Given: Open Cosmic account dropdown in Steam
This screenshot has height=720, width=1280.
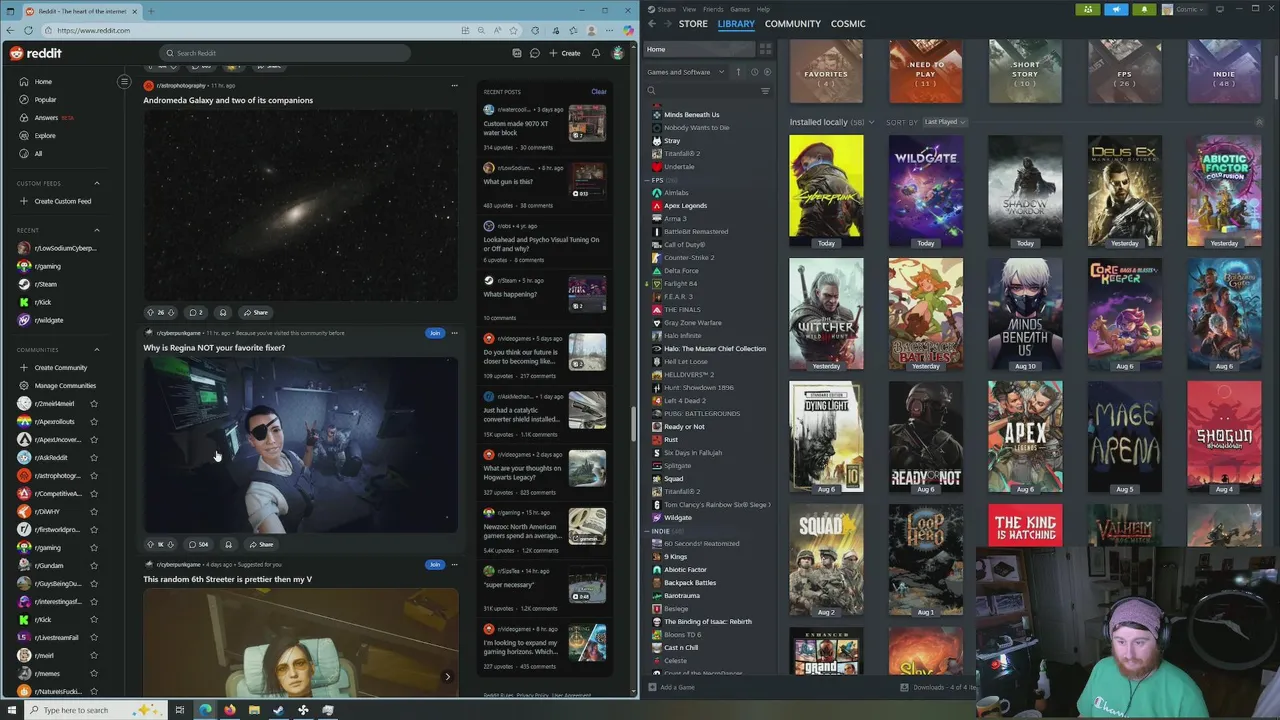Looking at the screenshot, I should 1183,9.
